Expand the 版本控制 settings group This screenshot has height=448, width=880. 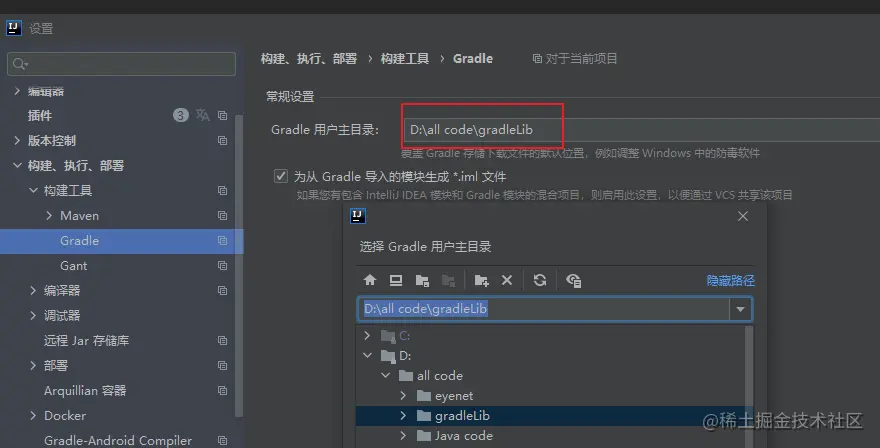click(17, 140)
